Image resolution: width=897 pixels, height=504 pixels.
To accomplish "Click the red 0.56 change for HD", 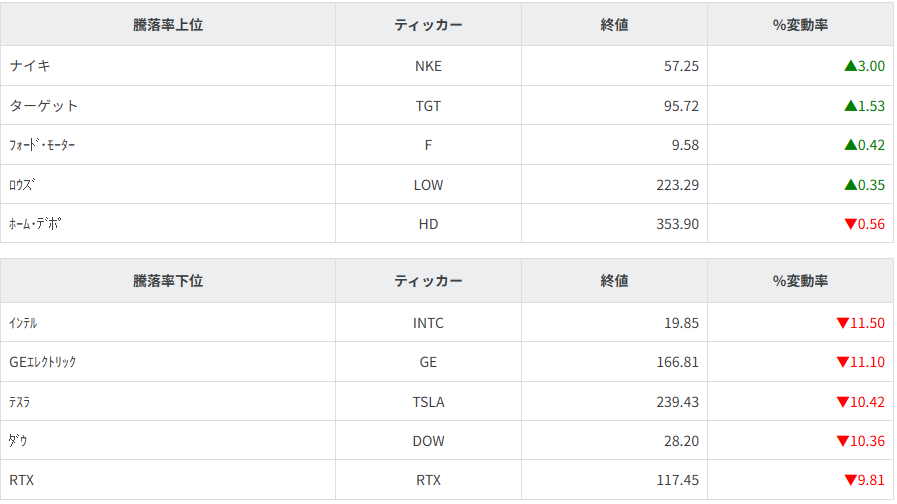I will coord(864,224).
